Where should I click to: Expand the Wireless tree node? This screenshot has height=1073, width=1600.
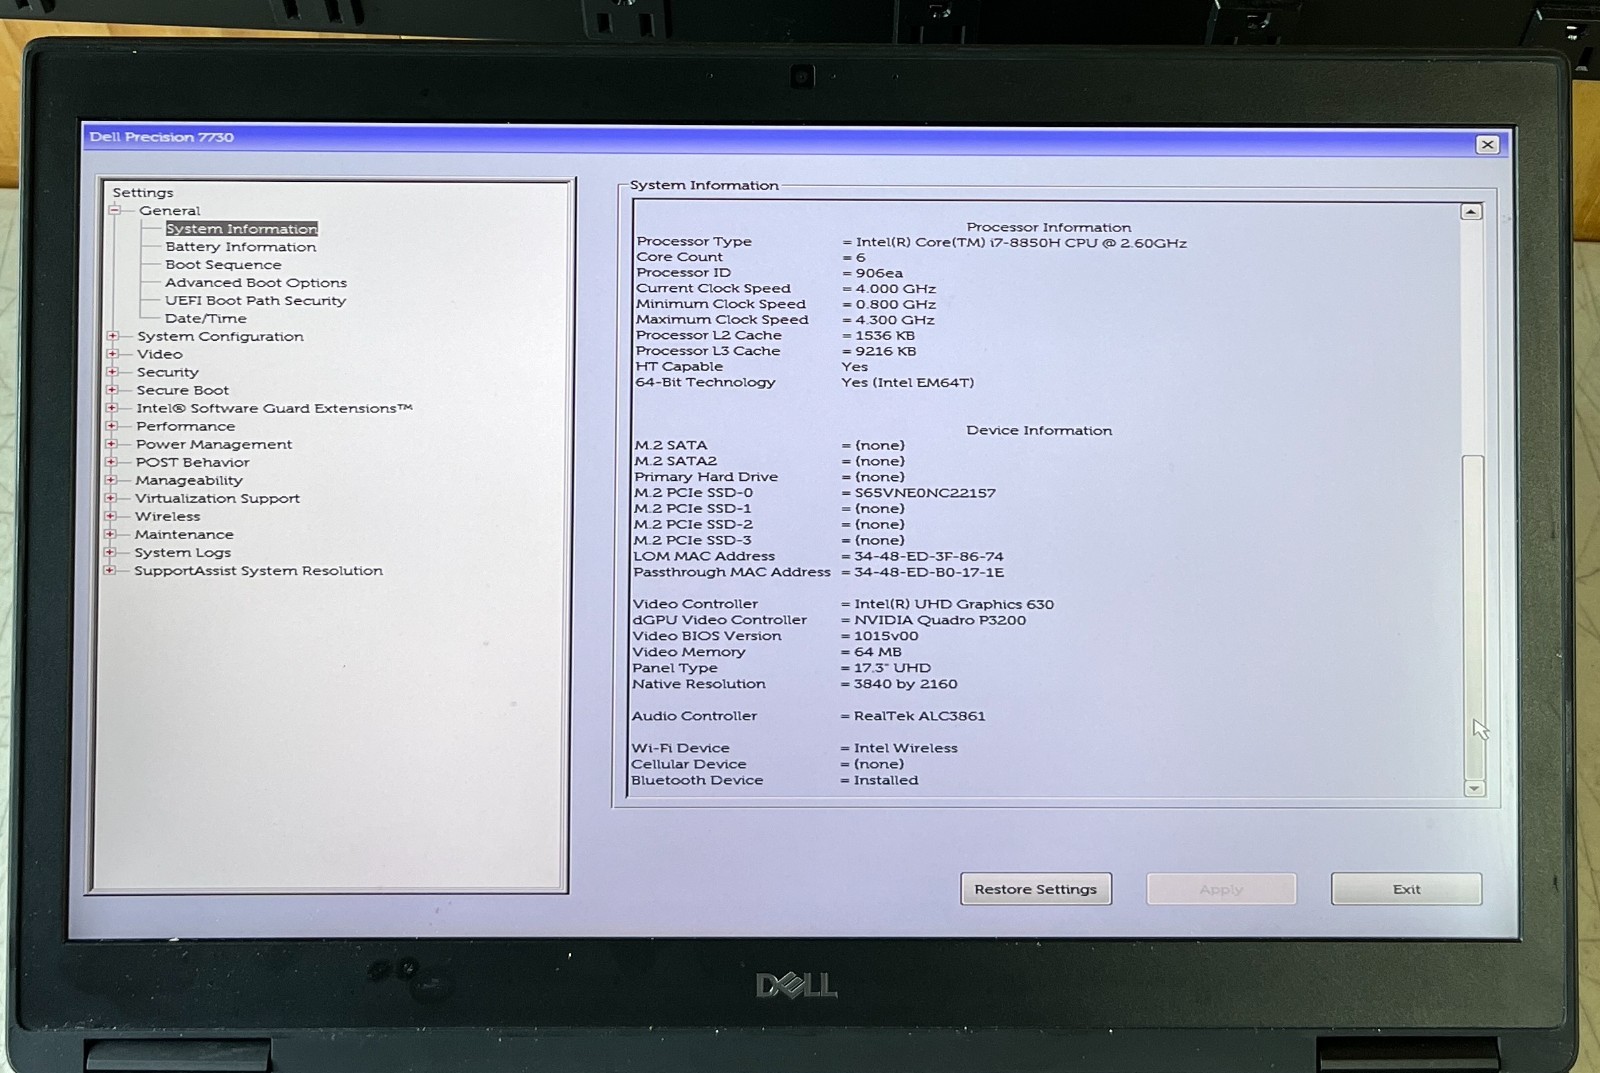pos(111,516)
